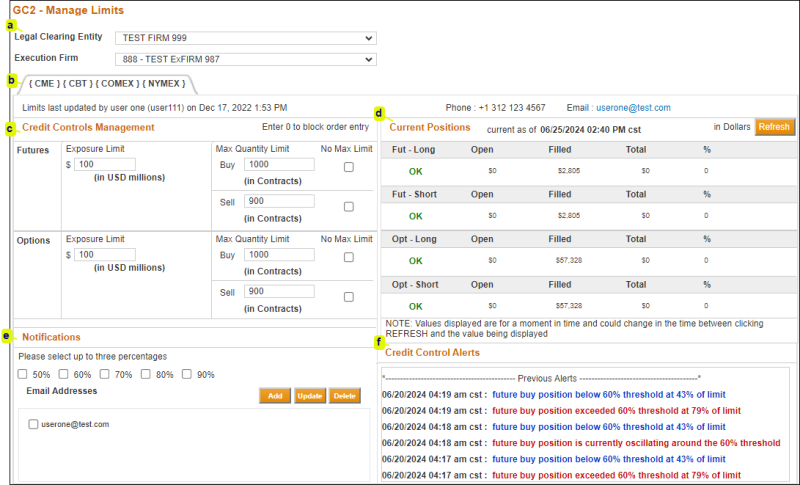Screen dimensions: 800x485
Task: Check No Max Limit for Options Buy
Action: click(x=348, y=258)
